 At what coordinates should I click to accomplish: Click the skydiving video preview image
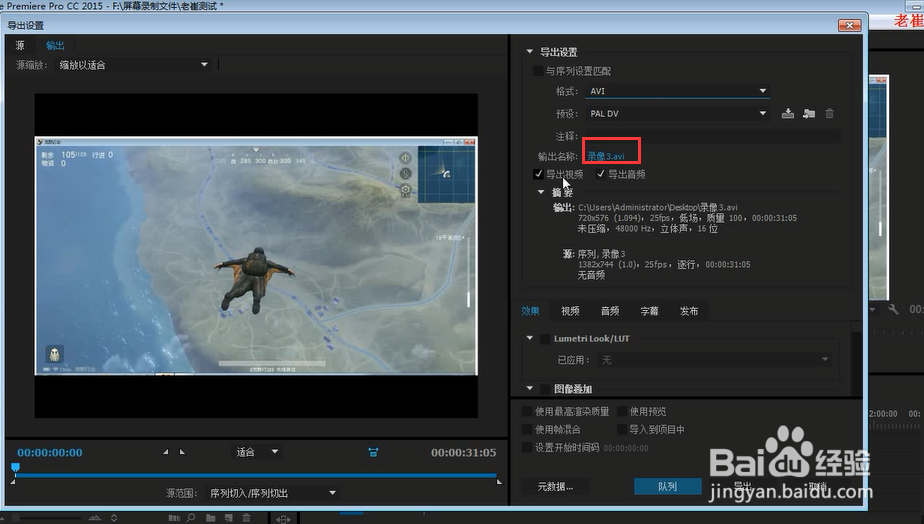(x=256, y=256)
